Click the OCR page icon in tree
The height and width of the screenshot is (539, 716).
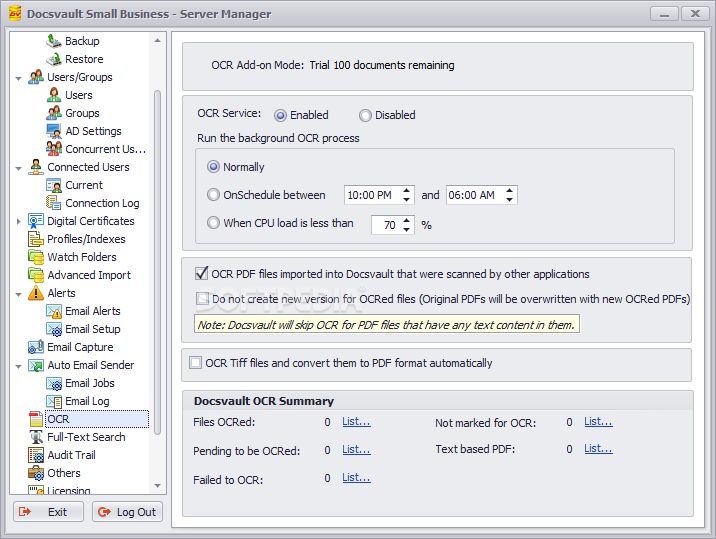click(x=36, y=419)
